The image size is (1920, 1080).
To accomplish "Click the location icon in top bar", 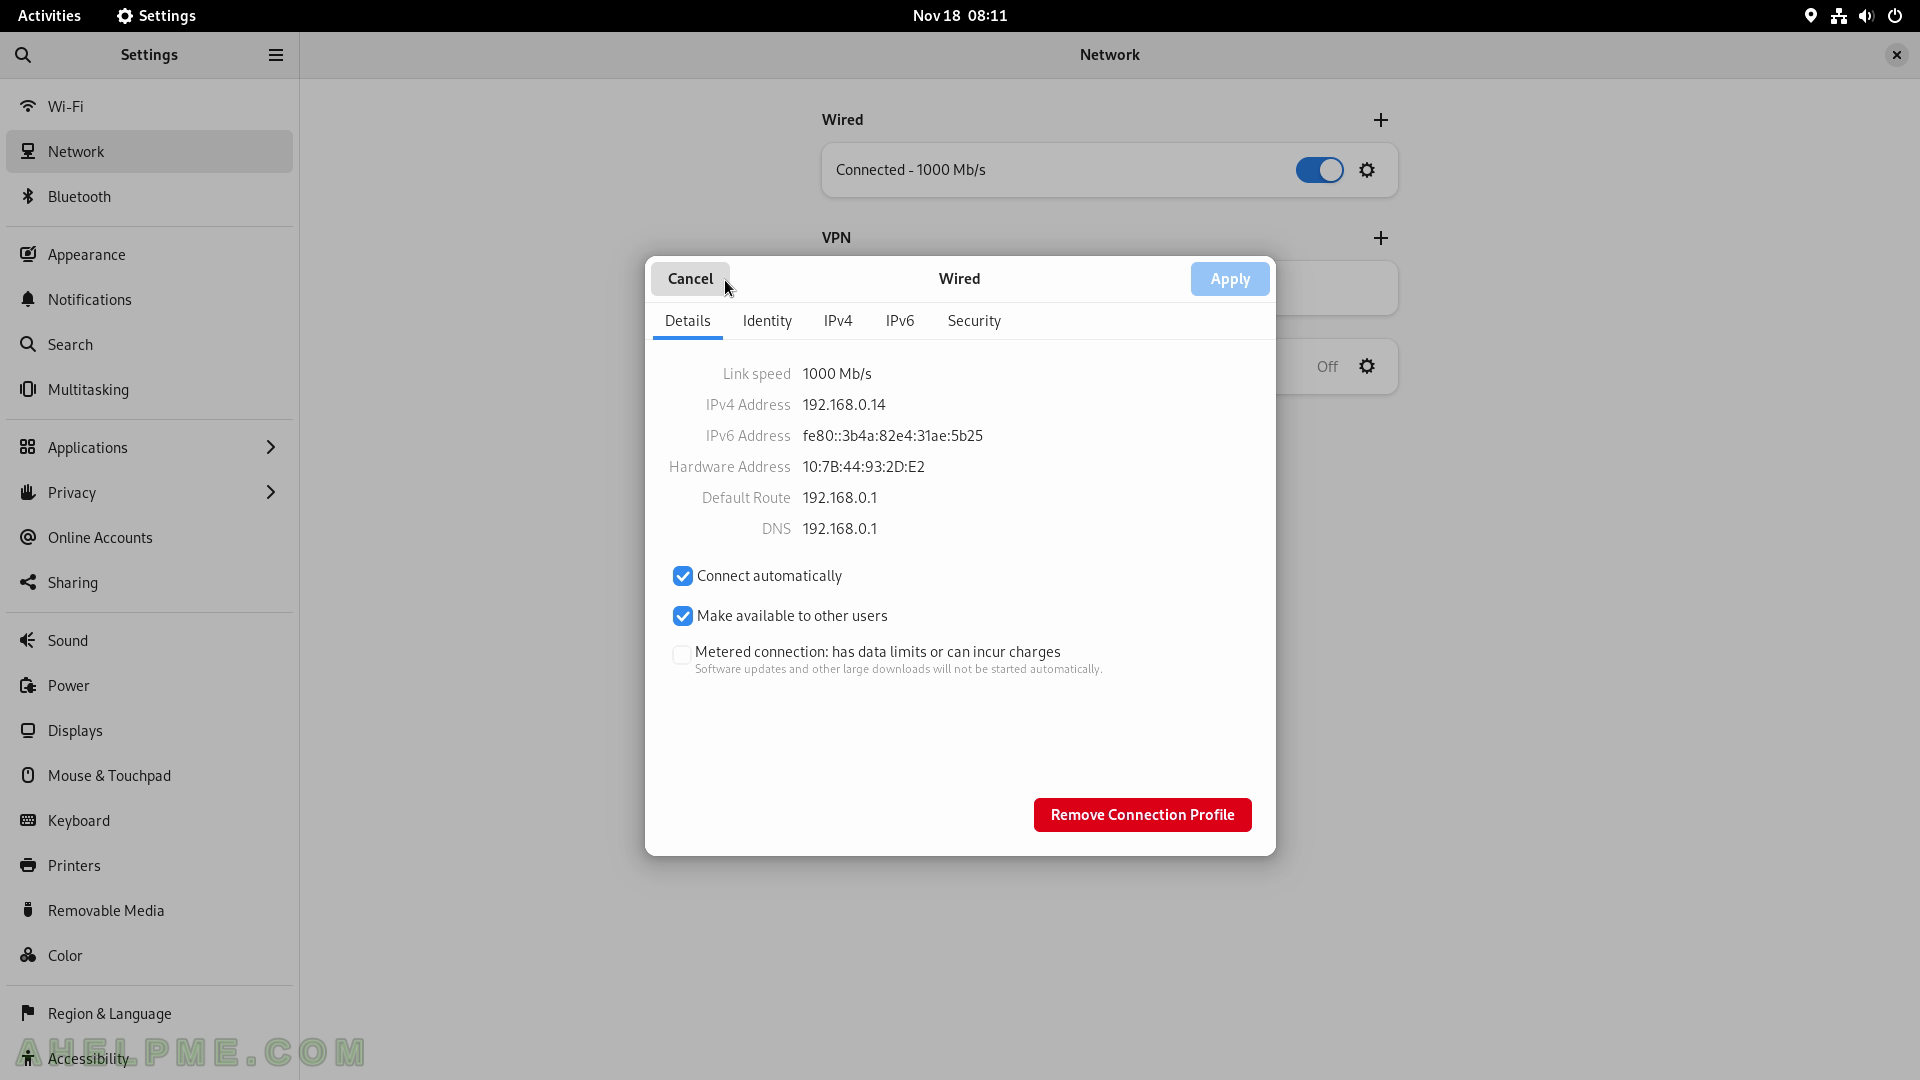I will tap(1810, 16).
